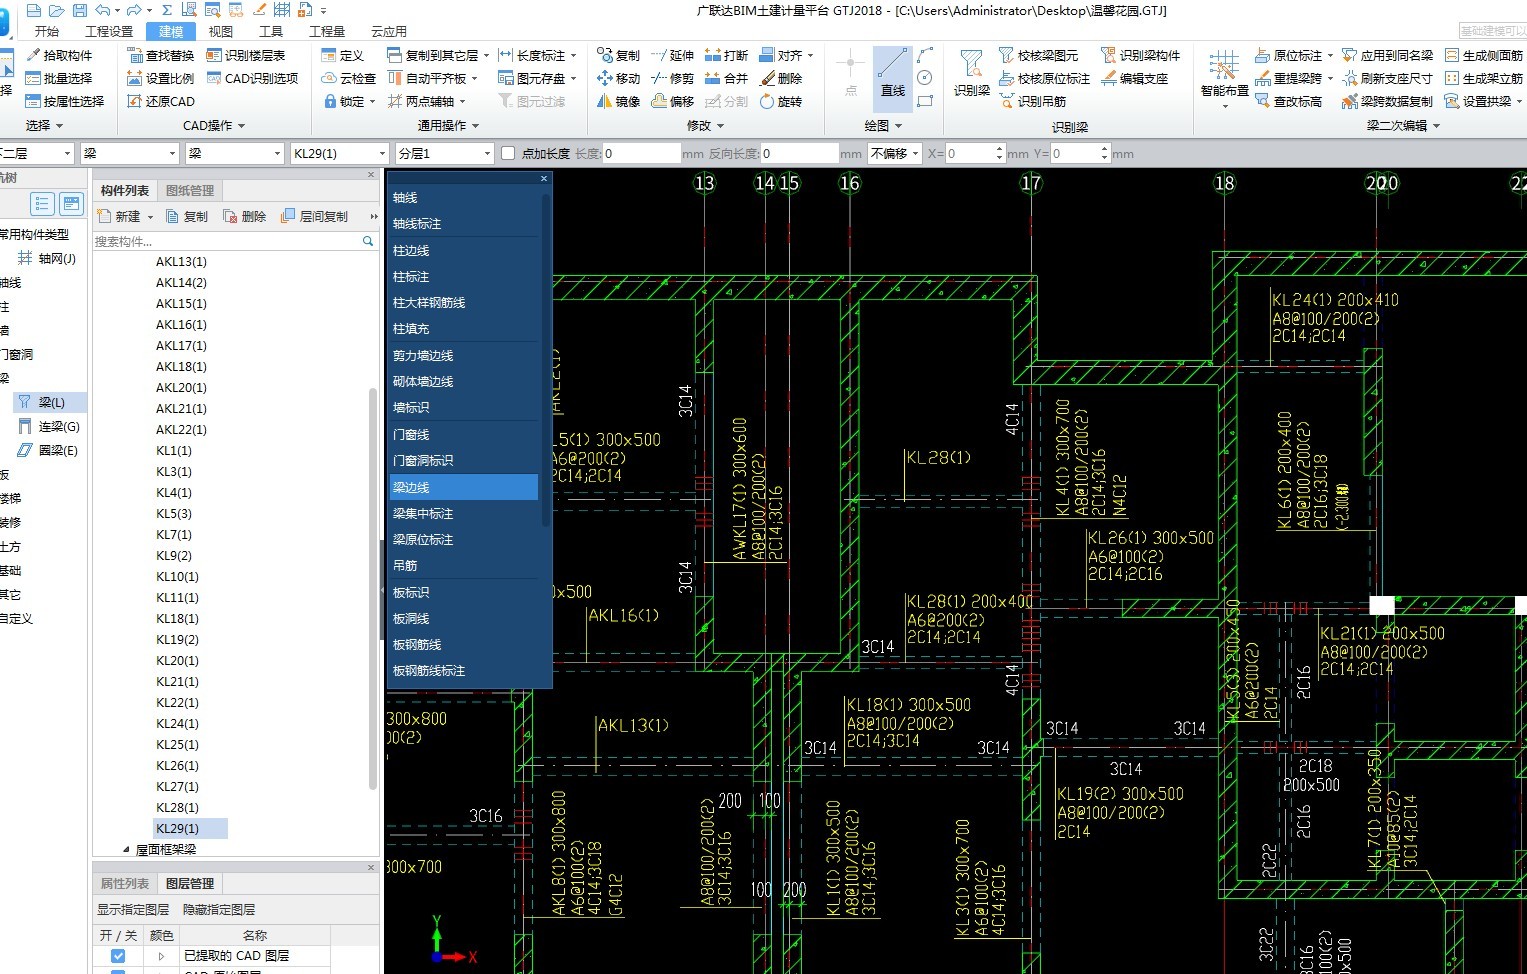Select the 修剪 trim tool

(x=672, y=78)
